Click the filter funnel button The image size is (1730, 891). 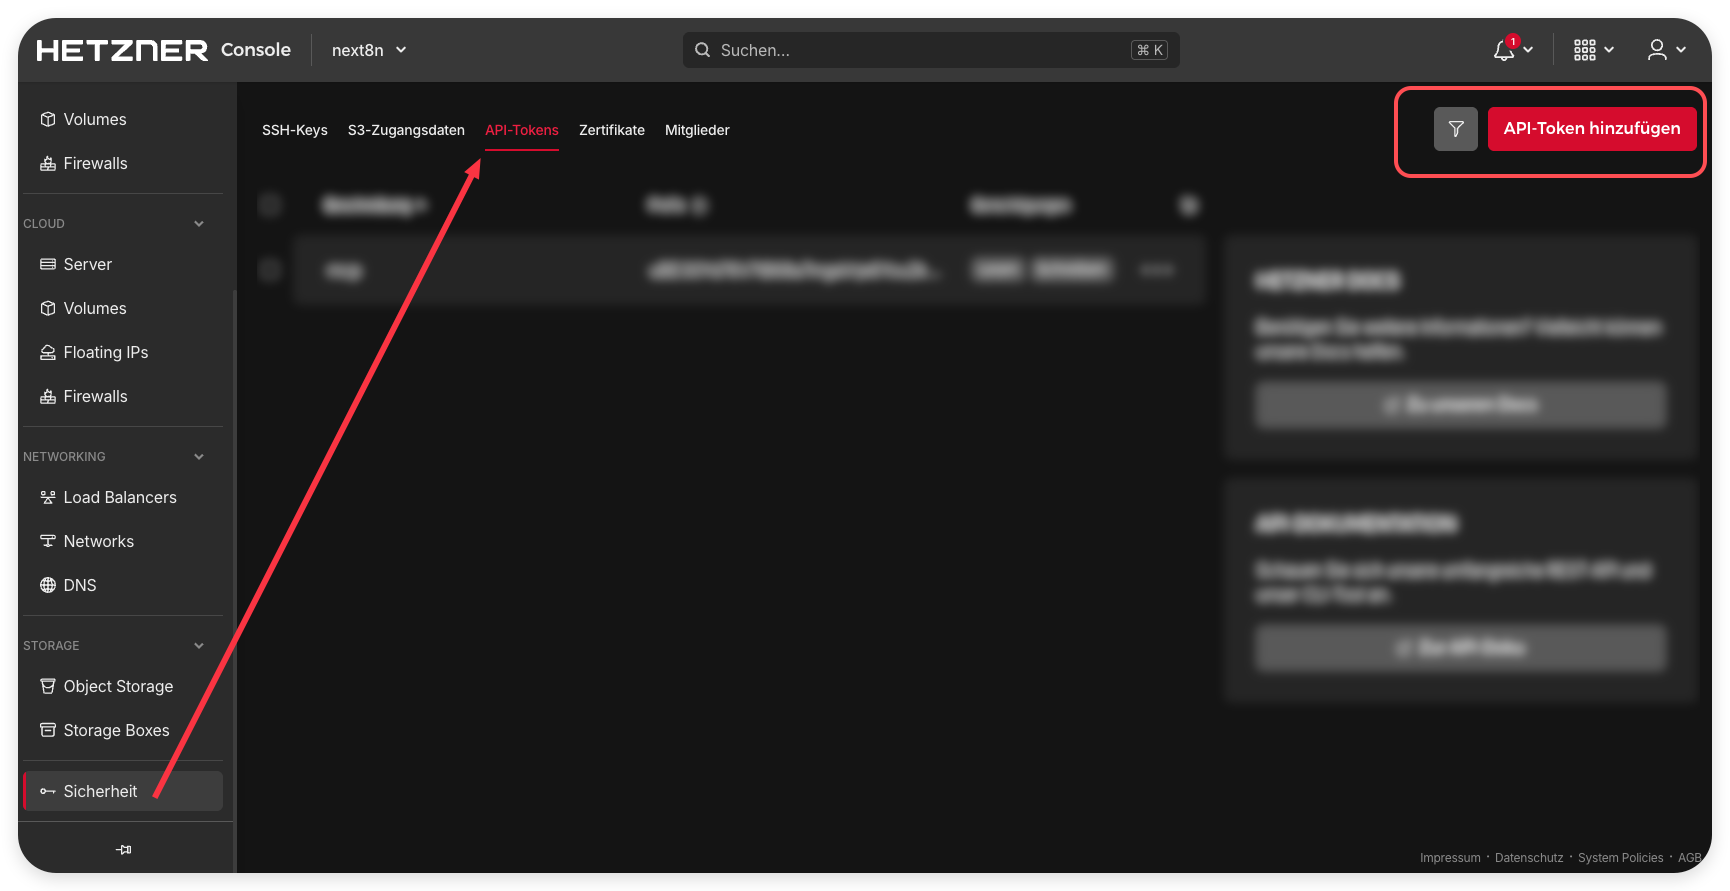1456,129
